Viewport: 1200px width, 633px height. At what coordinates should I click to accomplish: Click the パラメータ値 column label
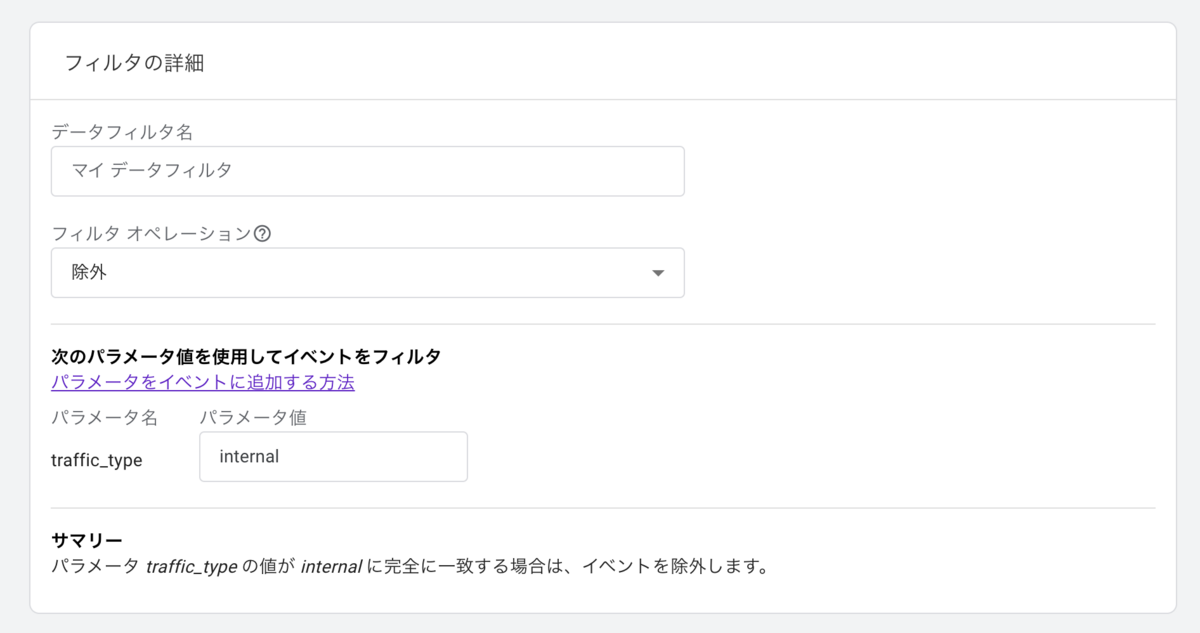pyautogui.click(x=252, y=417)
